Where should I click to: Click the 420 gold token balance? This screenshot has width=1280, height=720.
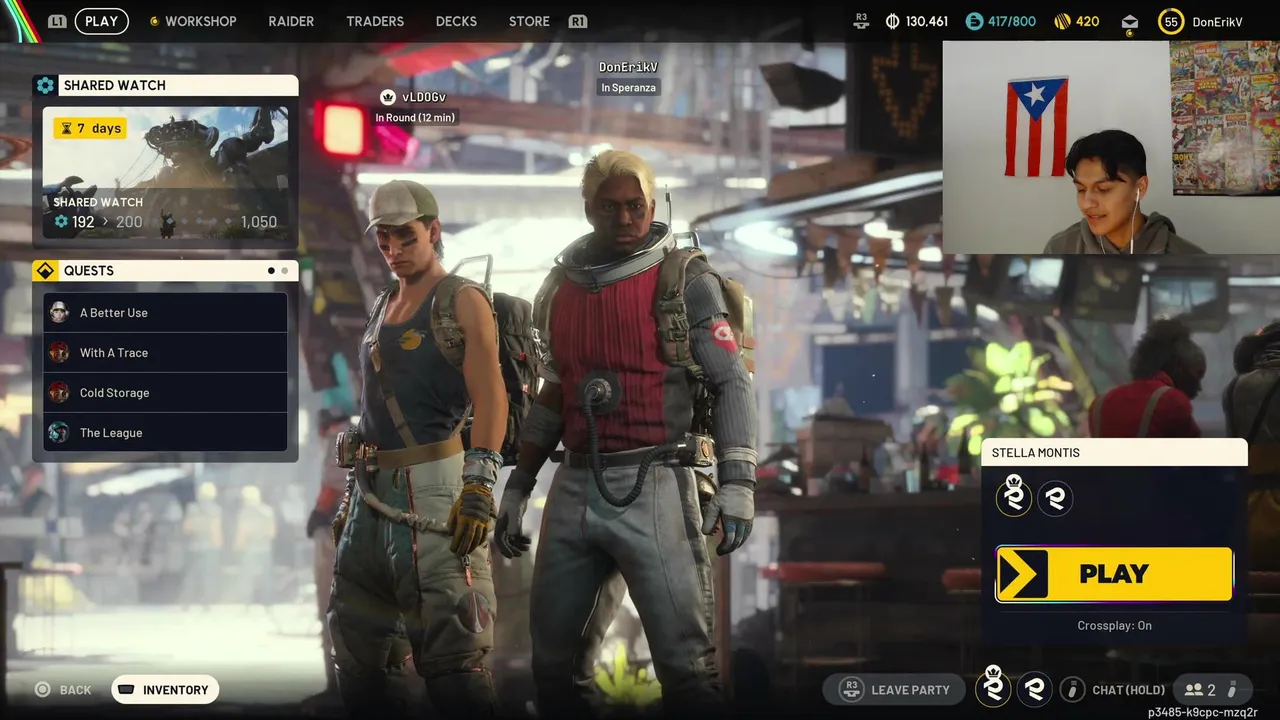click(x=1077, y=21)
